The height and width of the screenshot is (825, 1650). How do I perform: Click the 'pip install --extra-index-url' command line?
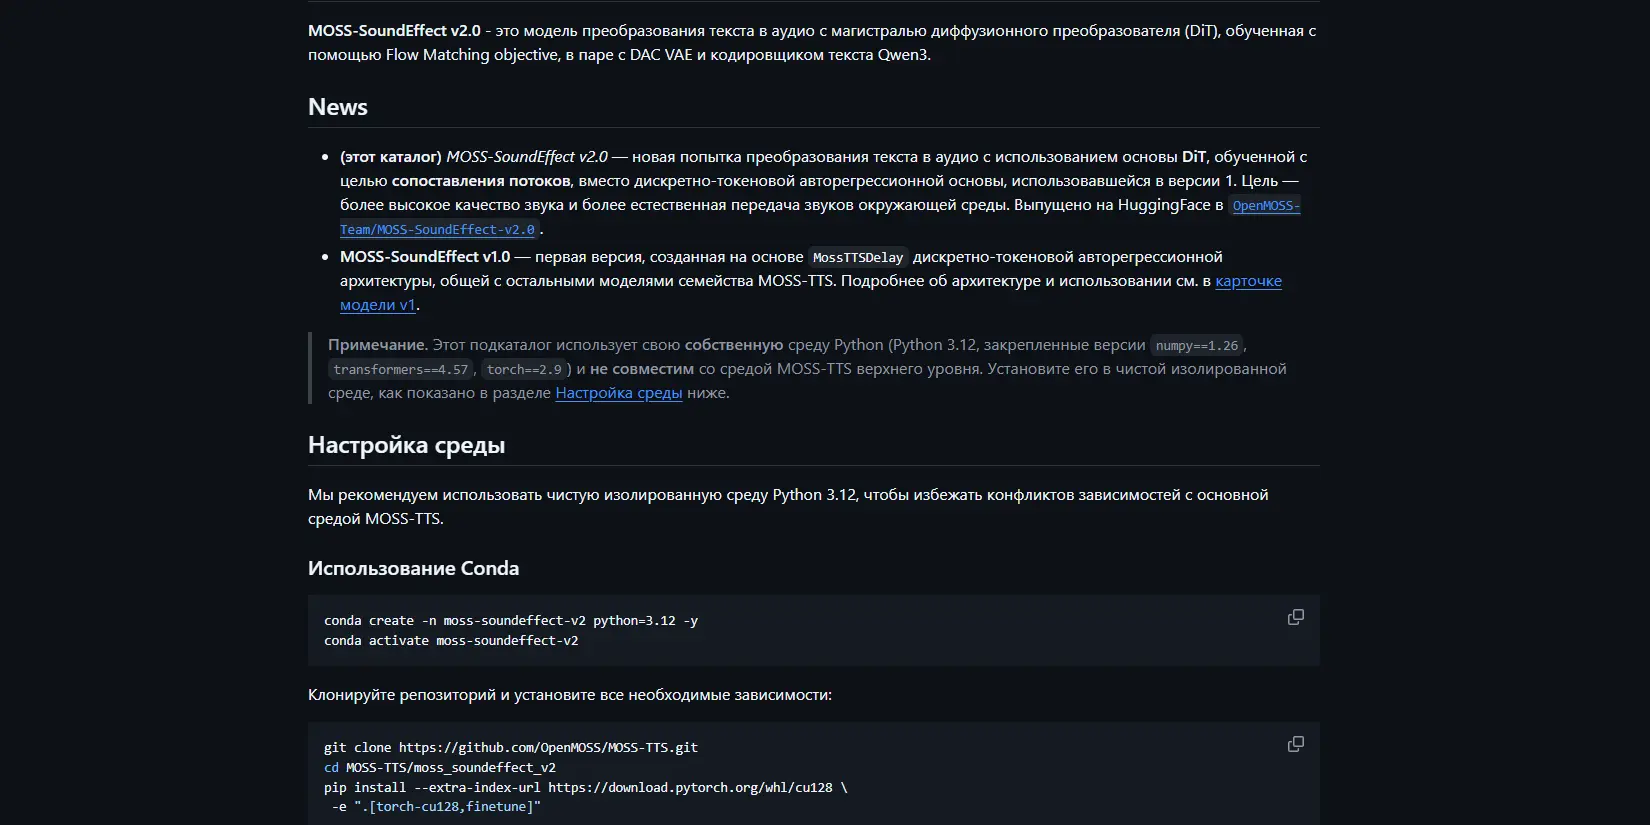586,788
